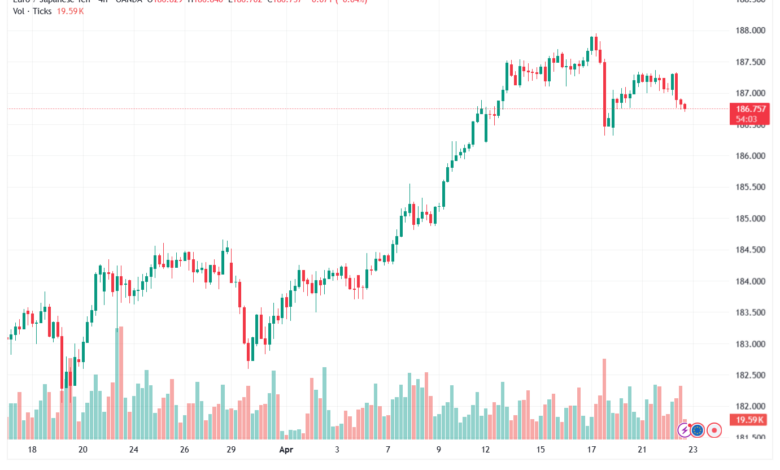Click the 54:03 candle countdown timer
This screenshot has width=780, height=470.
(x=746, y=119)
